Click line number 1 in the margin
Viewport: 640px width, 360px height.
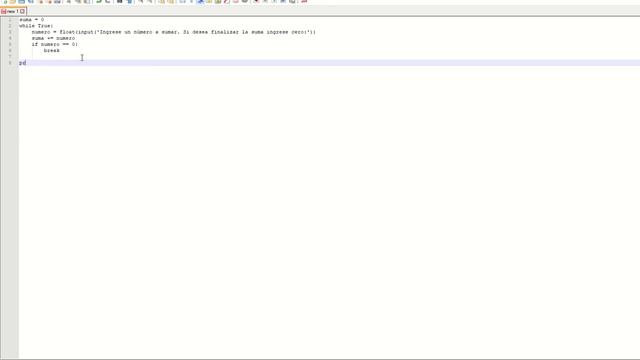click(10, 20)
